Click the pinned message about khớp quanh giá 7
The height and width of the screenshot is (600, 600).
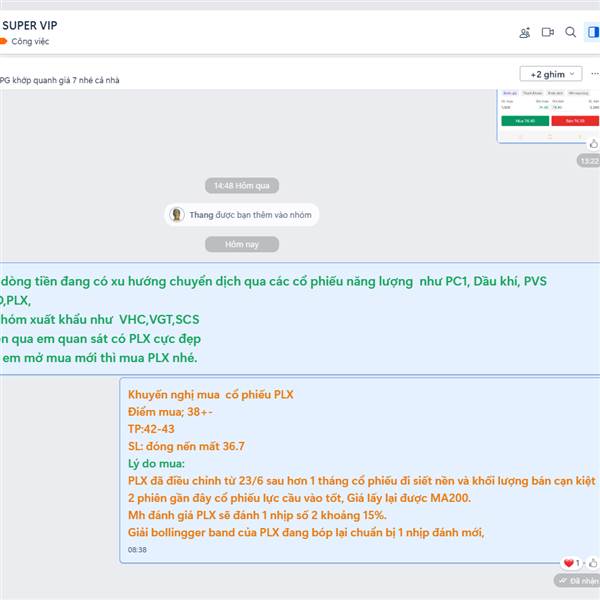click(x=60, y=80)
